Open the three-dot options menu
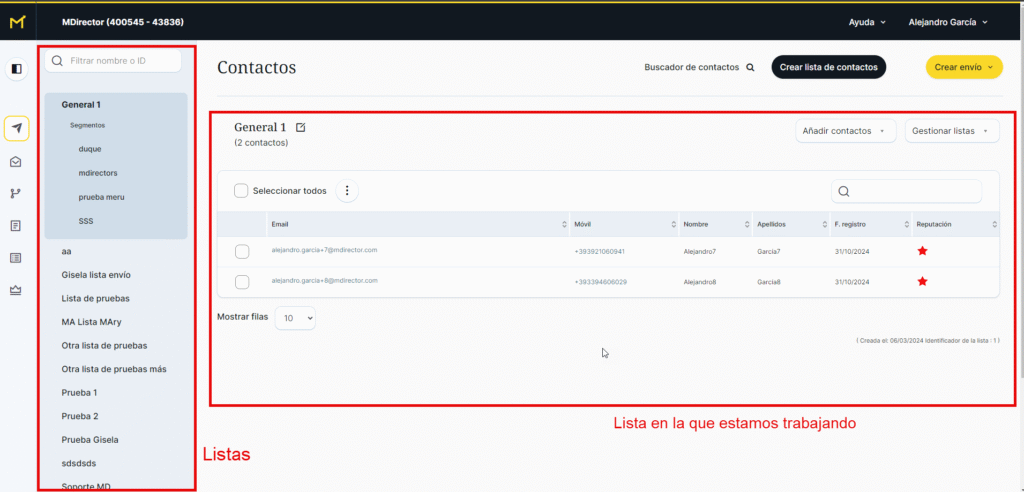Viewport: 1024px width, 492px height. (x=347, y=191)
